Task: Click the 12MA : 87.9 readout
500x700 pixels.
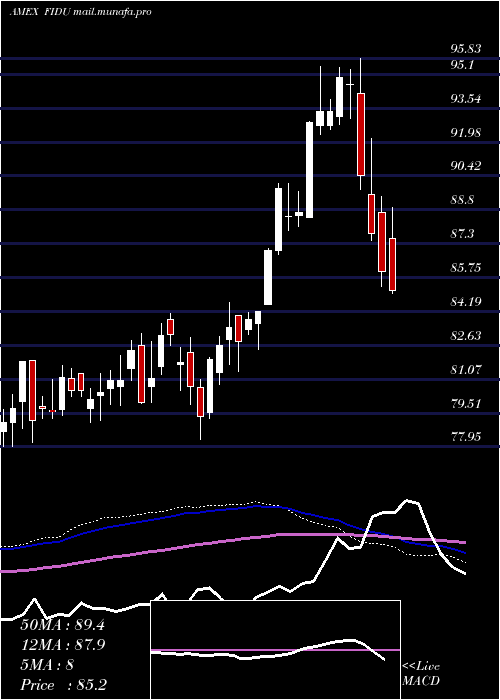Action: (x=62, y=645)
